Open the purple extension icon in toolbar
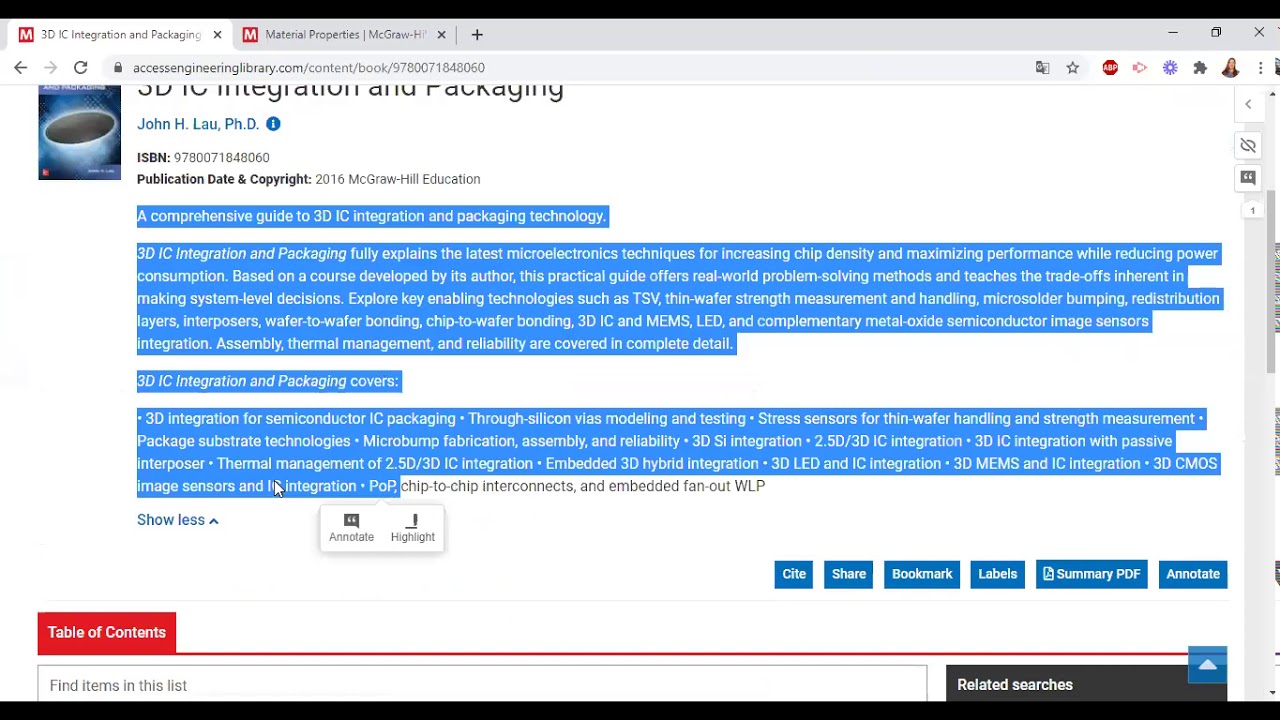This screenshot has height=720, width=1280. (x=1170, y=68)
